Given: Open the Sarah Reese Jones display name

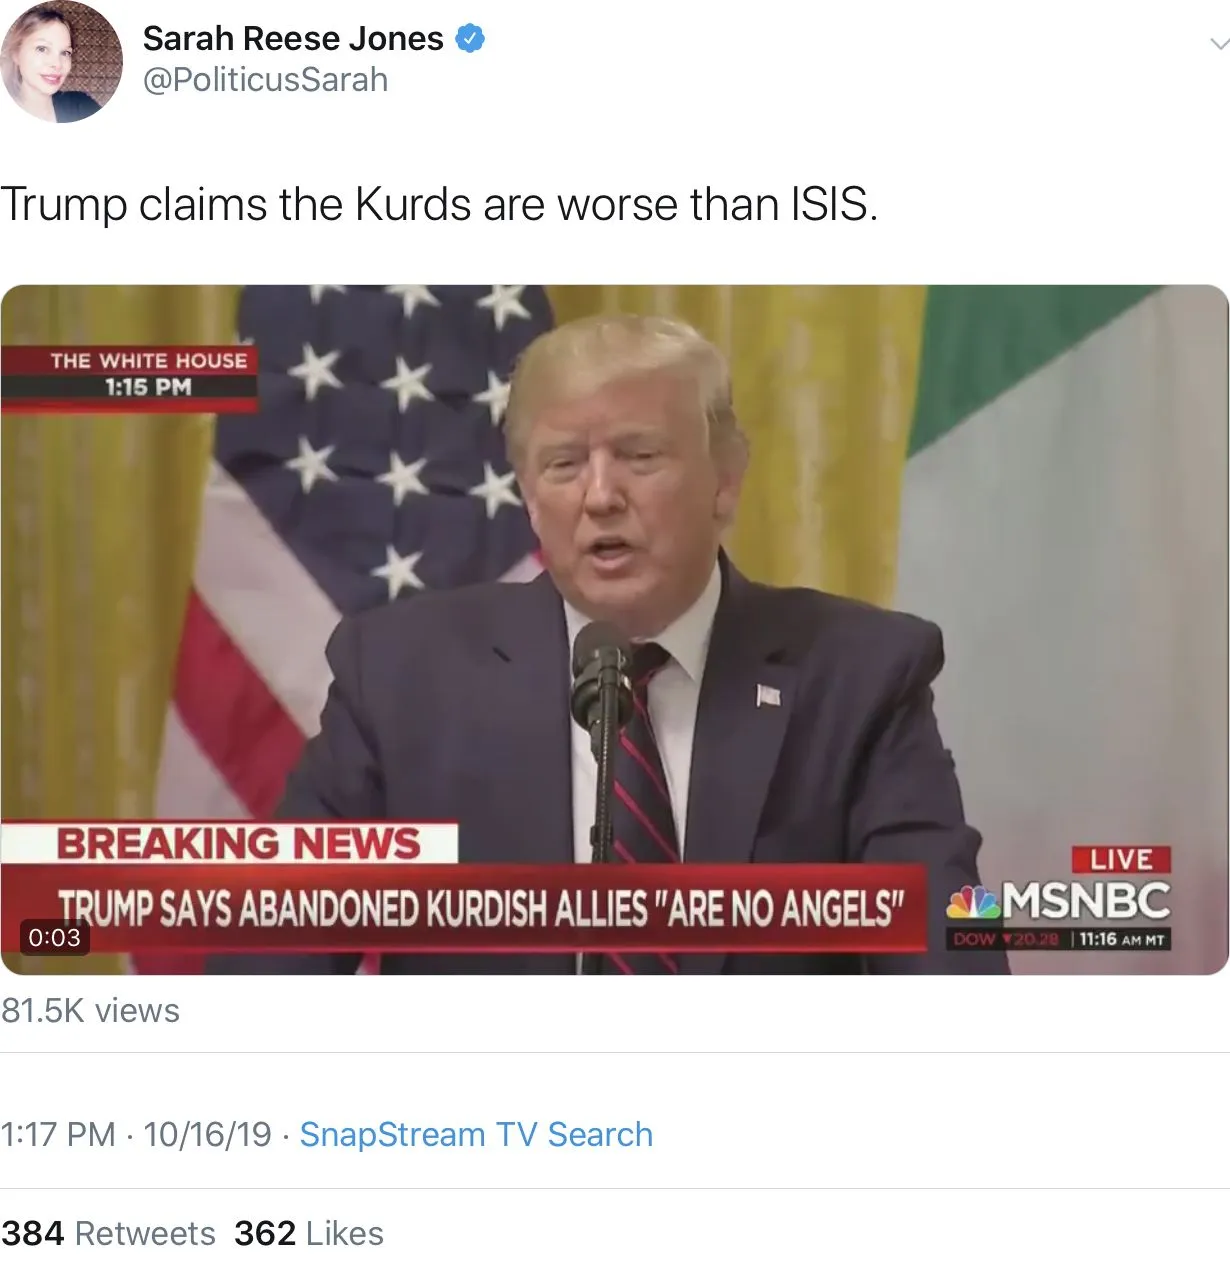Looking at the screenshot, I should [x=293, y=39].
